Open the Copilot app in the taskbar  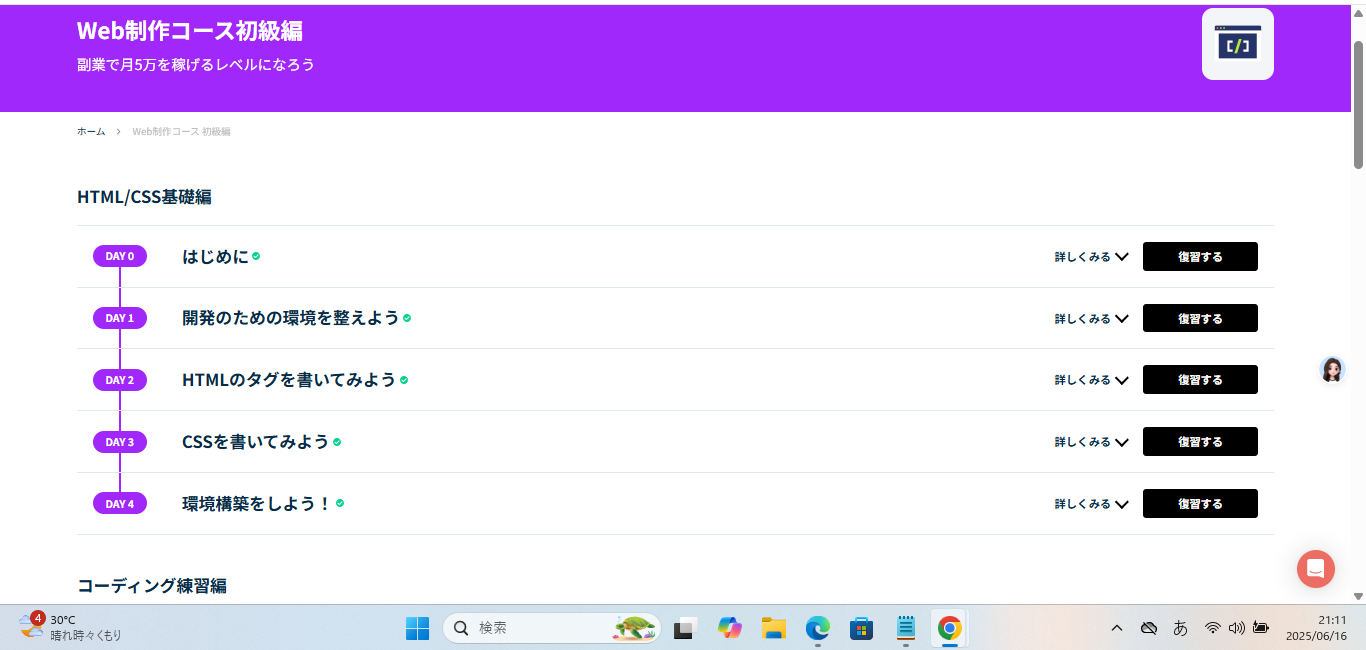pos(729,628)
